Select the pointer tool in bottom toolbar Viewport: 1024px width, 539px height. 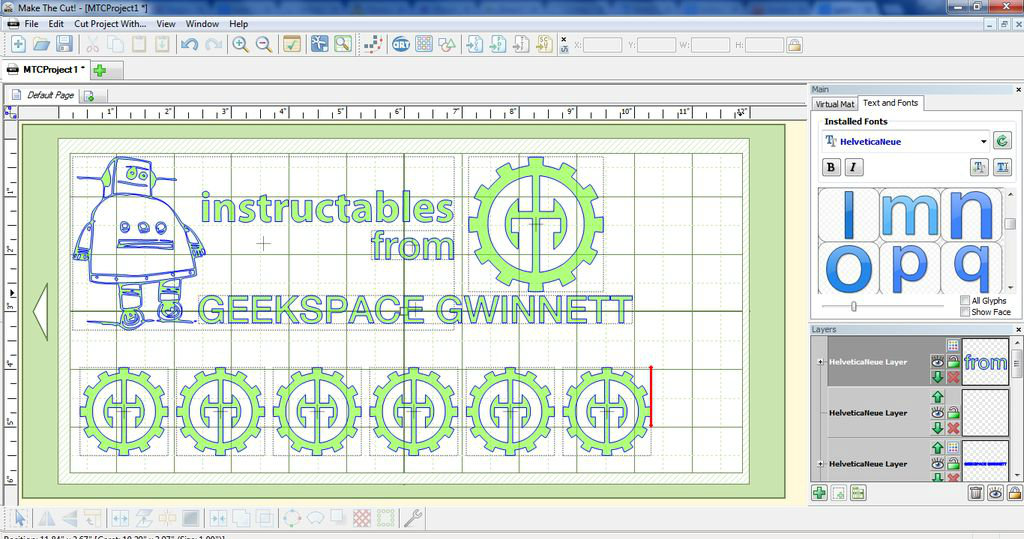20,519
